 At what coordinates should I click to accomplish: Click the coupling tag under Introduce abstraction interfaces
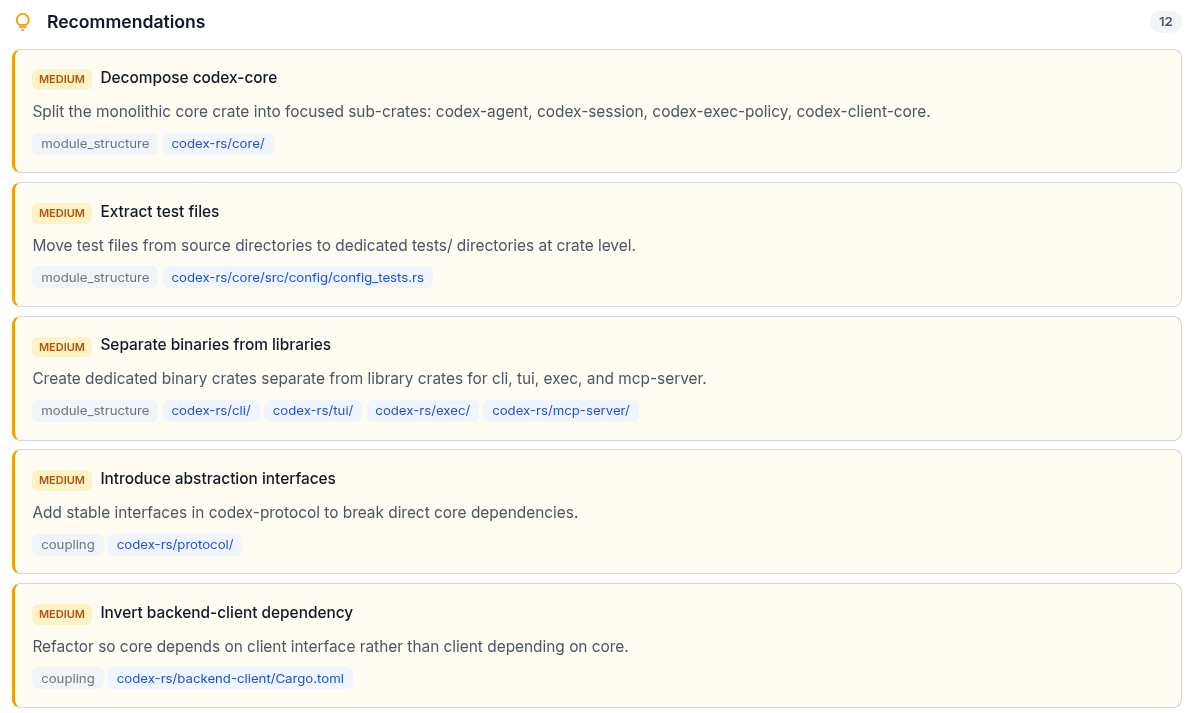(68, 545)
